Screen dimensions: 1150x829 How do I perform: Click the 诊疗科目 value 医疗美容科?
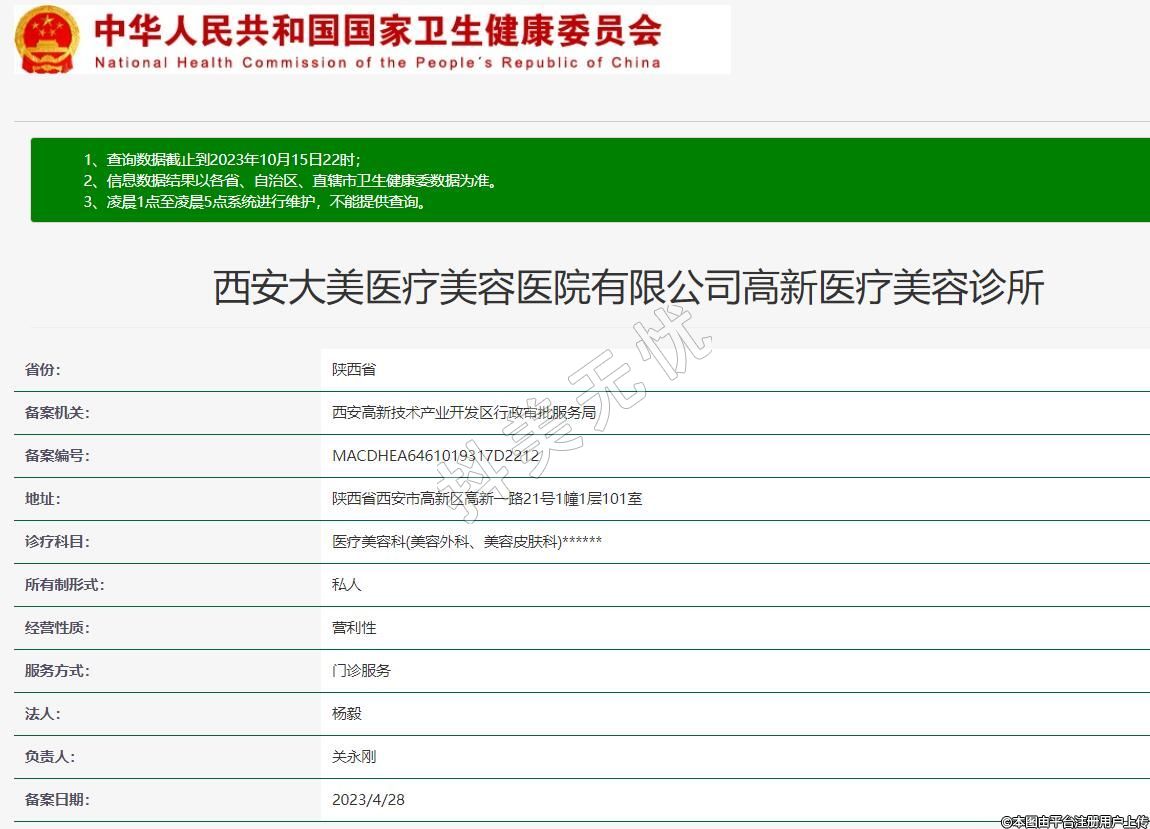tap(466, 541)
